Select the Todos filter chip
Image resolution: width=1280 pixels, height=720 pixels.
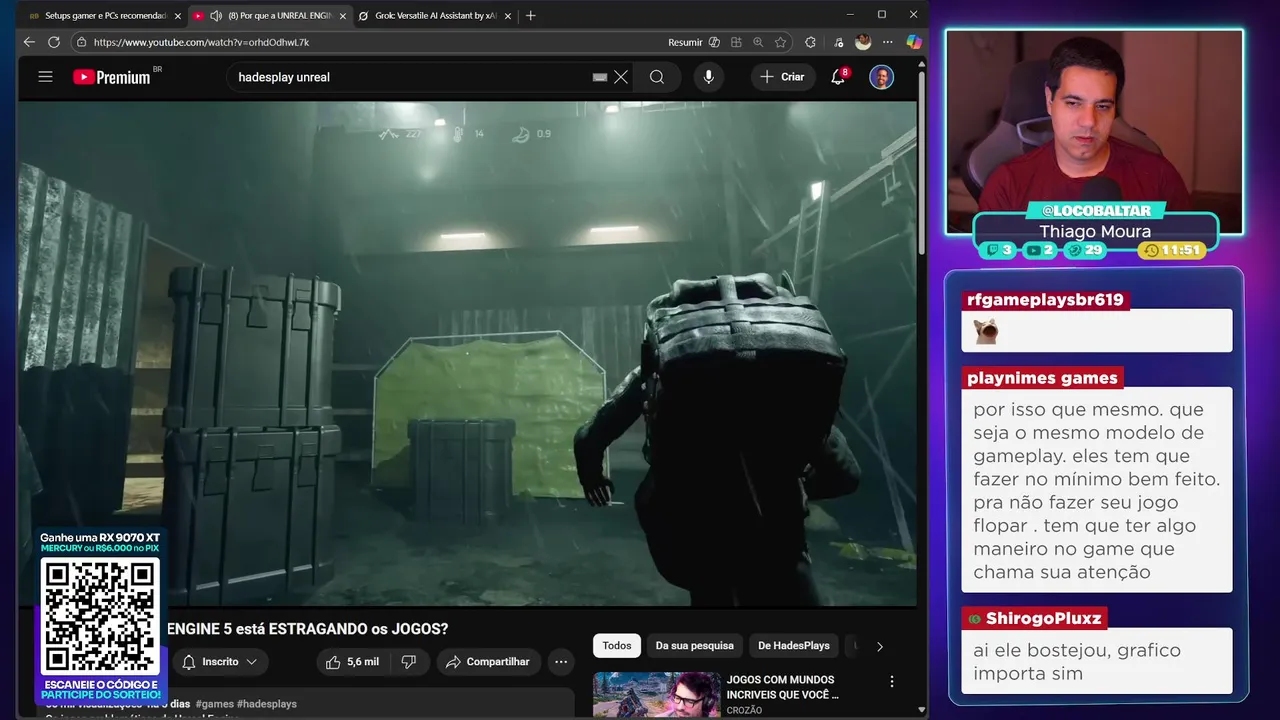(x=617, y=645)
